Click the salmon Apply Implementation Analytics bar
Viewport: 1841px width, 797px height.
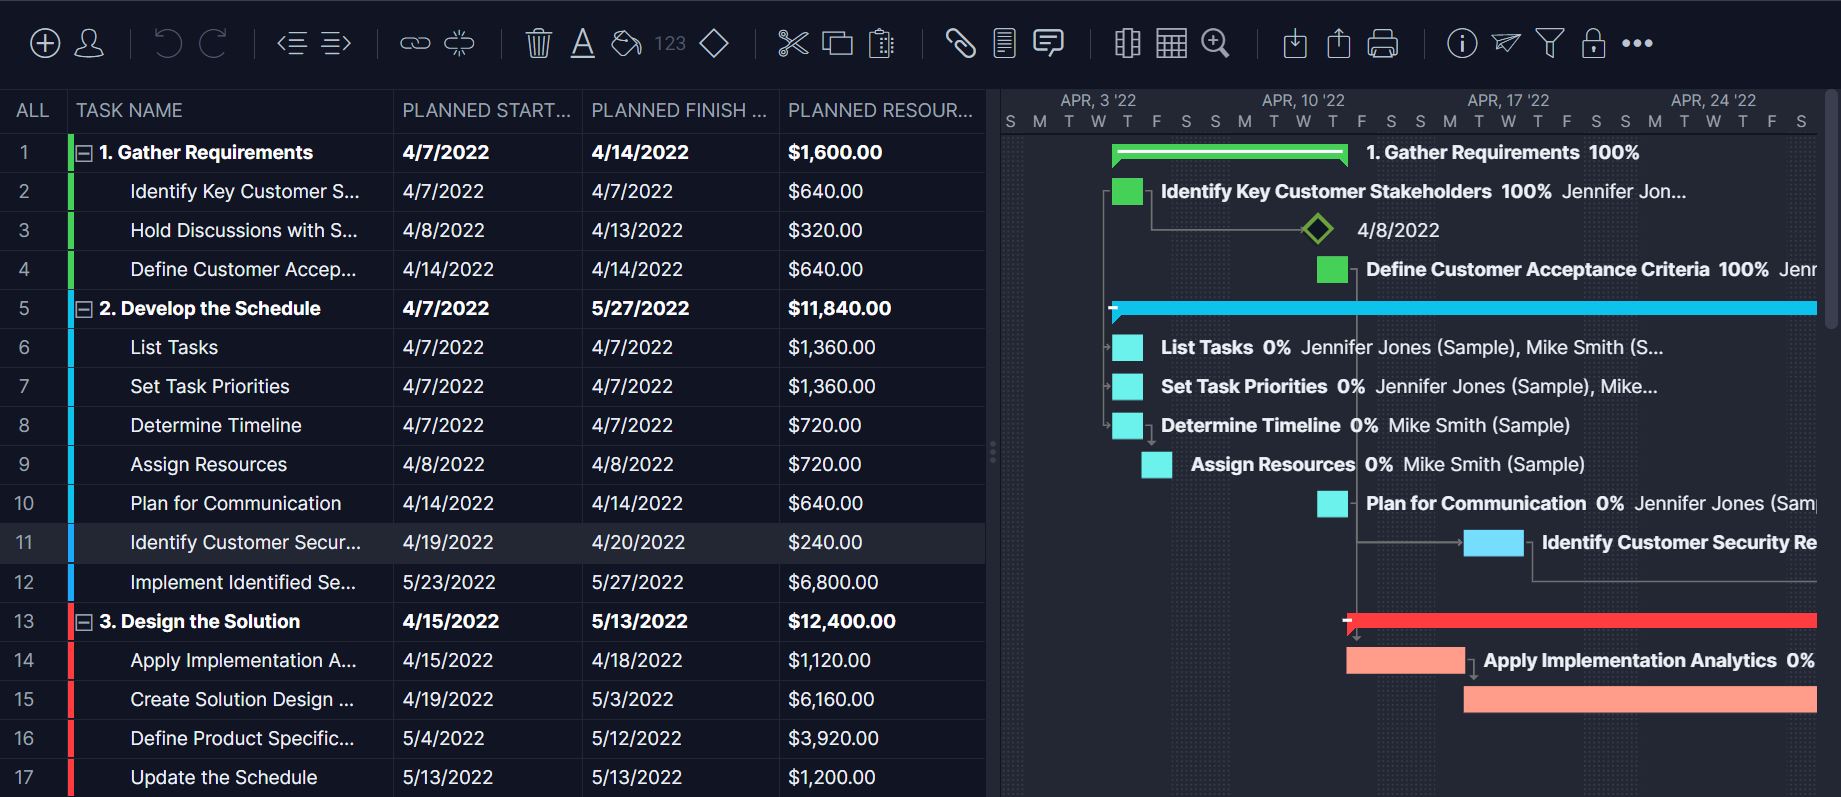(x=1404, y=660)
